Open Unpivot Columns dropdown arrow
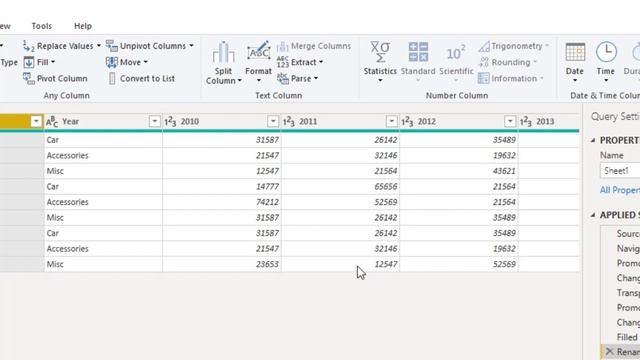This screenshot has width=640, height=360. [191, 46]
